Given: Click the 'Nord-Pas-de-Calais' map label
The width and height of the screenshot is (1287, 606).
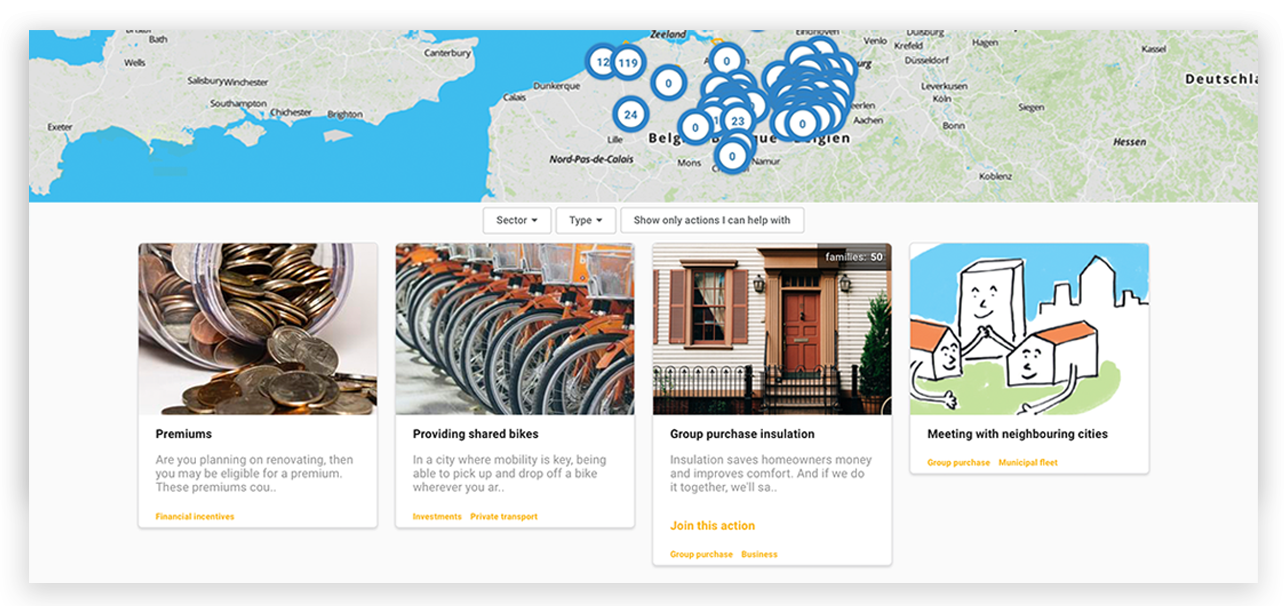Looking at the screenshot, I should coord(592,159).
